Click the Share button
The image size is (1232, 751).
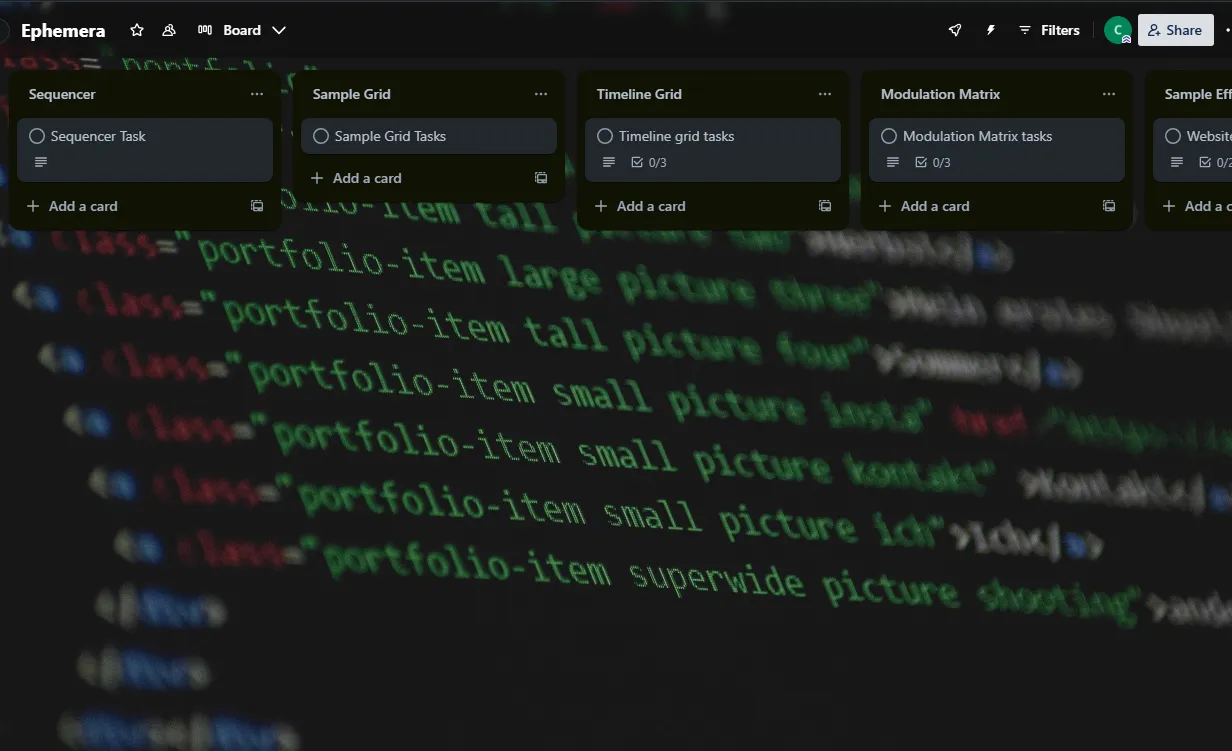[x=1175, y=31]
